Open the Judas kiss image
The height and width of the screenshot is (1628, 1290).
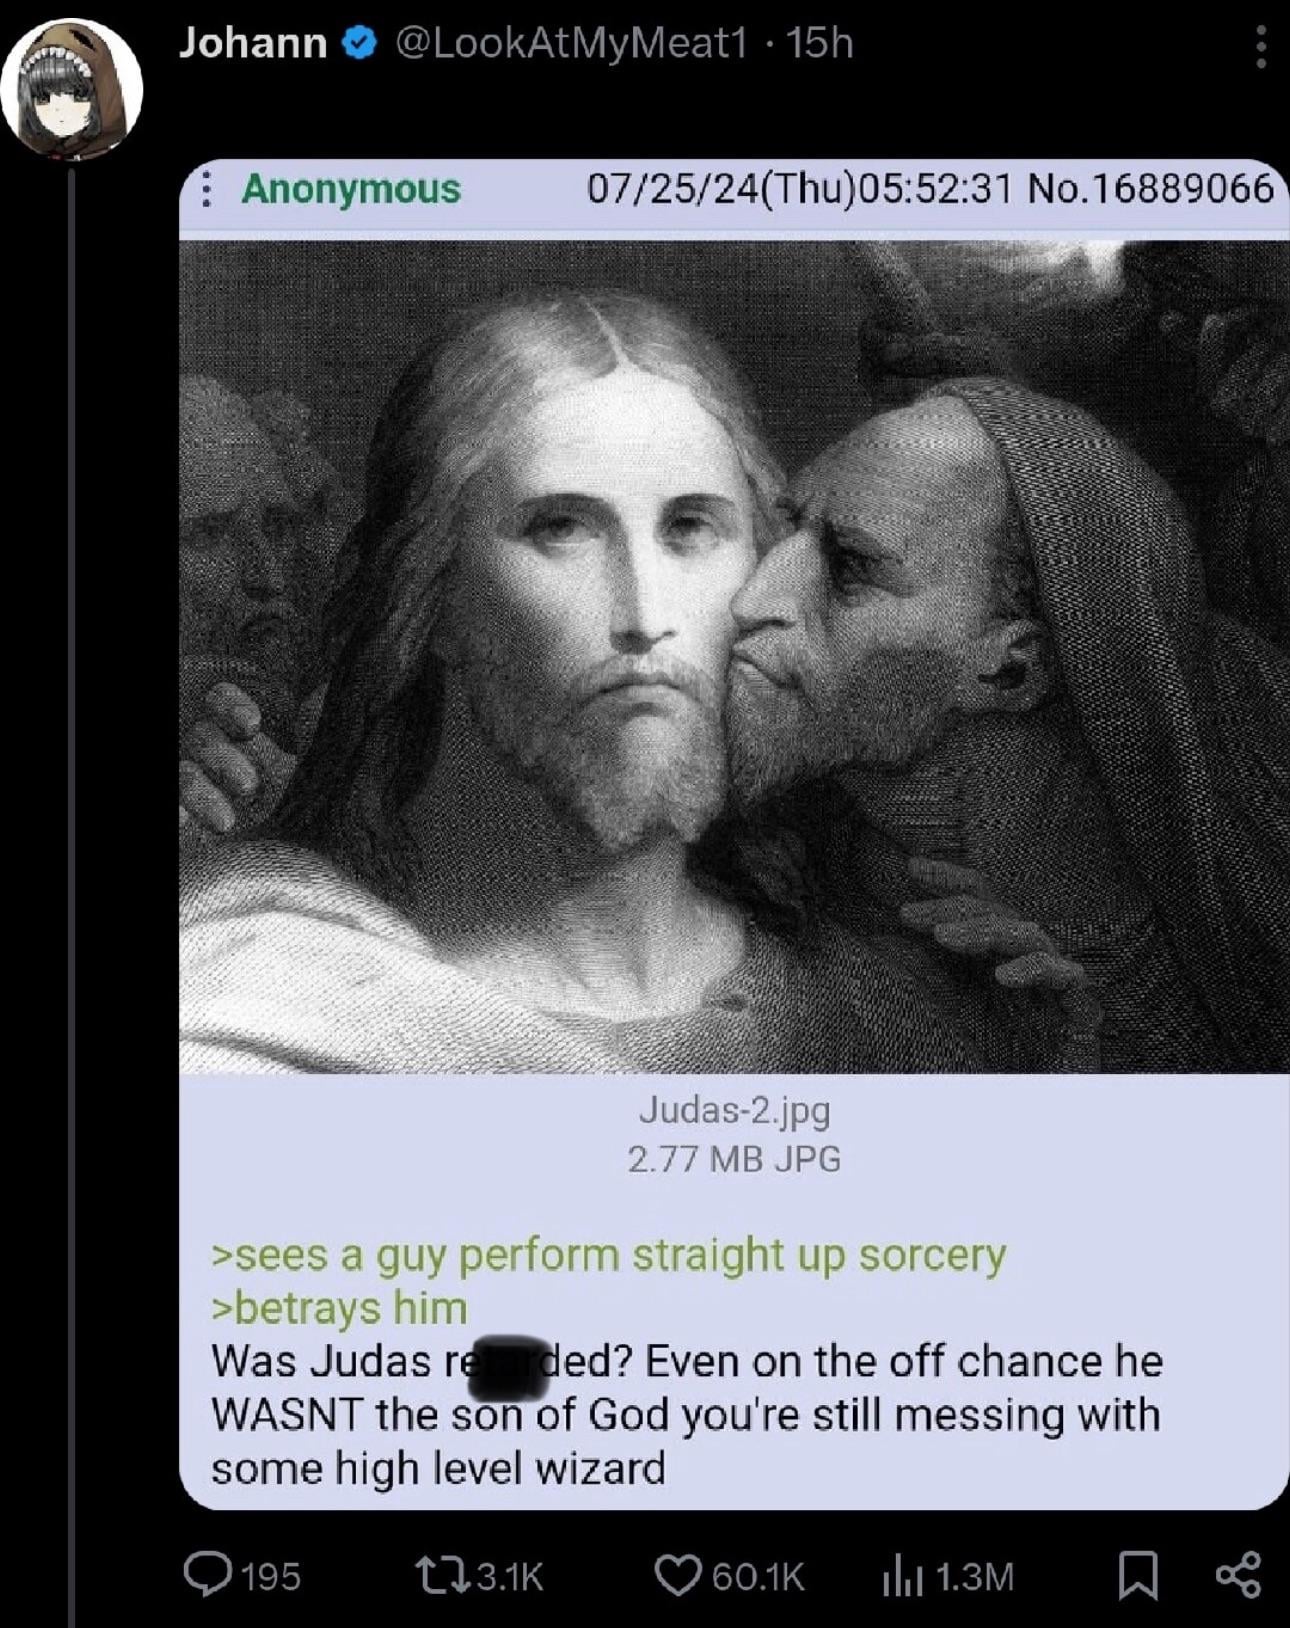[734, 656]
